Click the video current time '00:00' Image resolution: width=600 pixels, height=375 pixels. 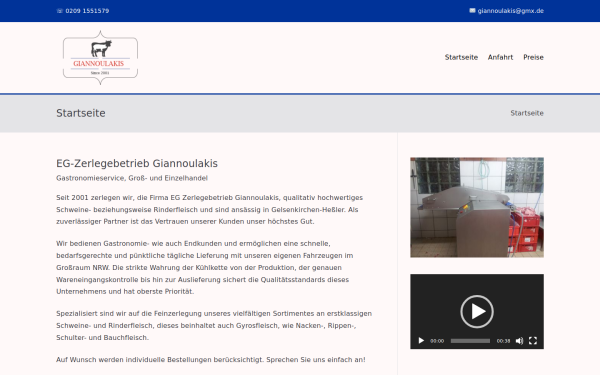pyautogui.click(x=437, y=341)
